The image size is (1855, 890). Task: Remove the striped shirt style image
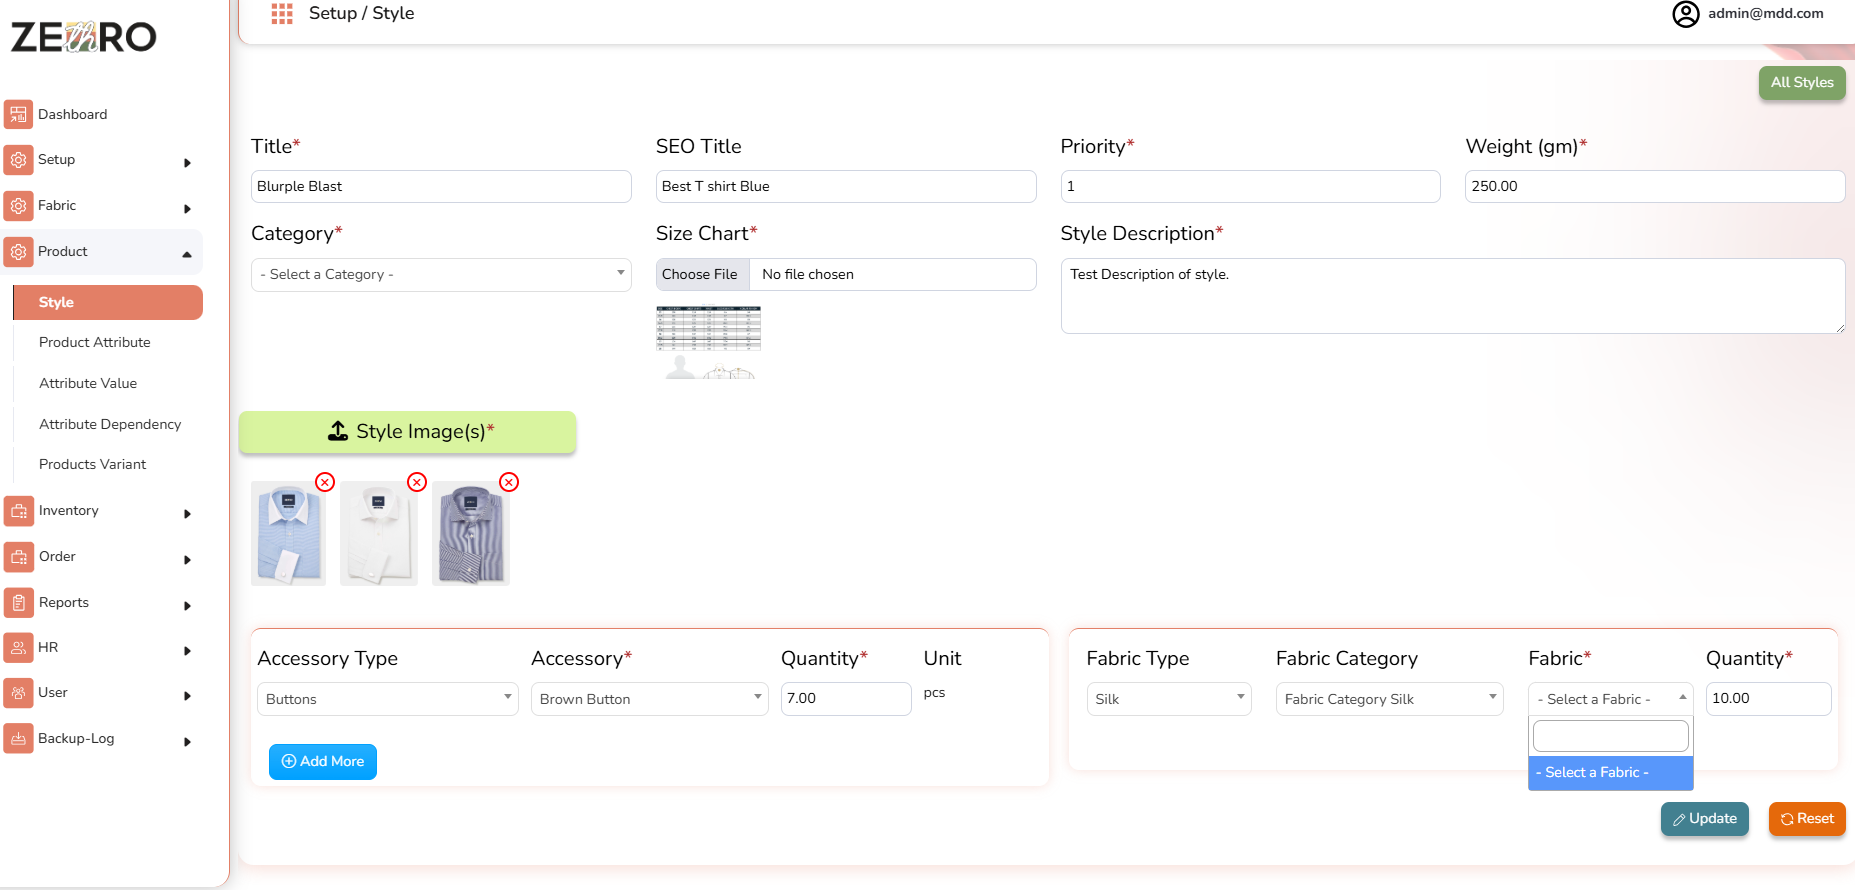[x=509, y=482]
